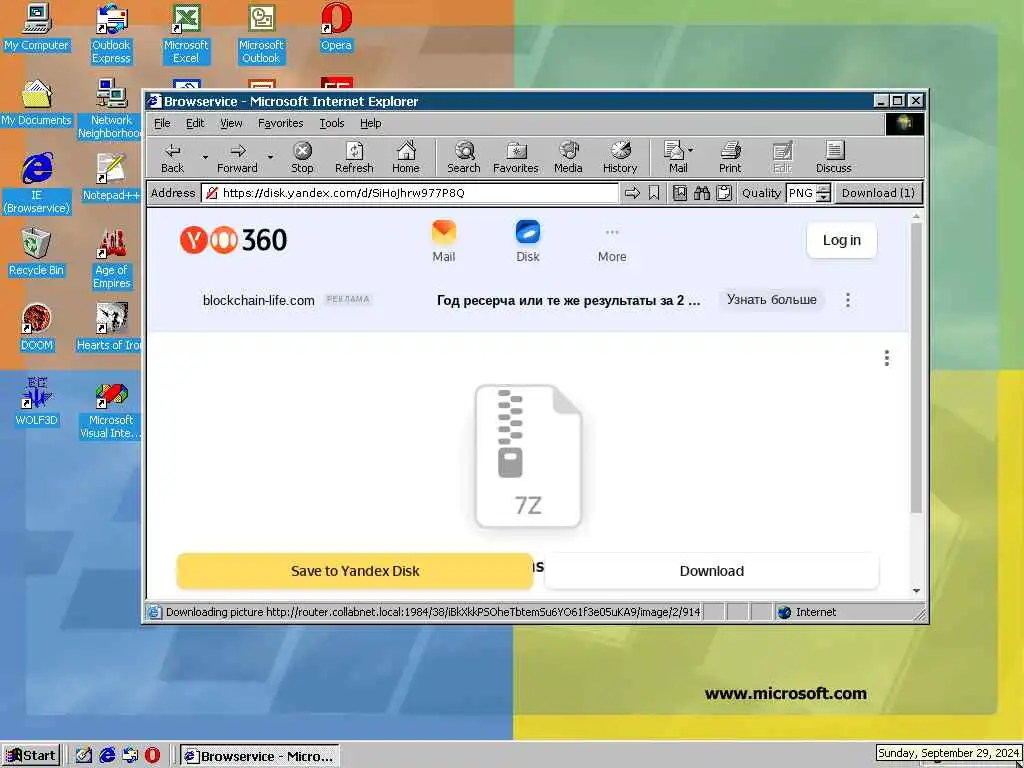Click the bookmark icon beside Go arrow

[x=654, y=193]
